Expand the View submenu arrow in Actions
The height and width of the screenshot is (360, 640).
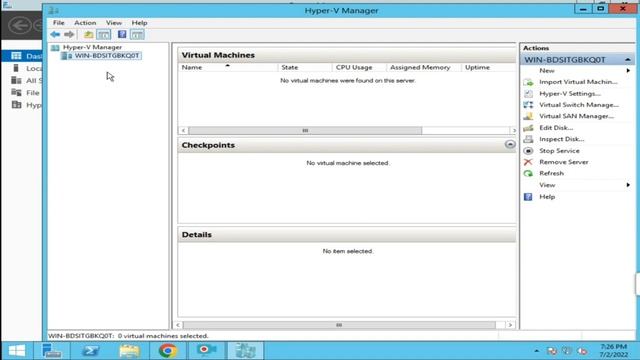(628, 185)
